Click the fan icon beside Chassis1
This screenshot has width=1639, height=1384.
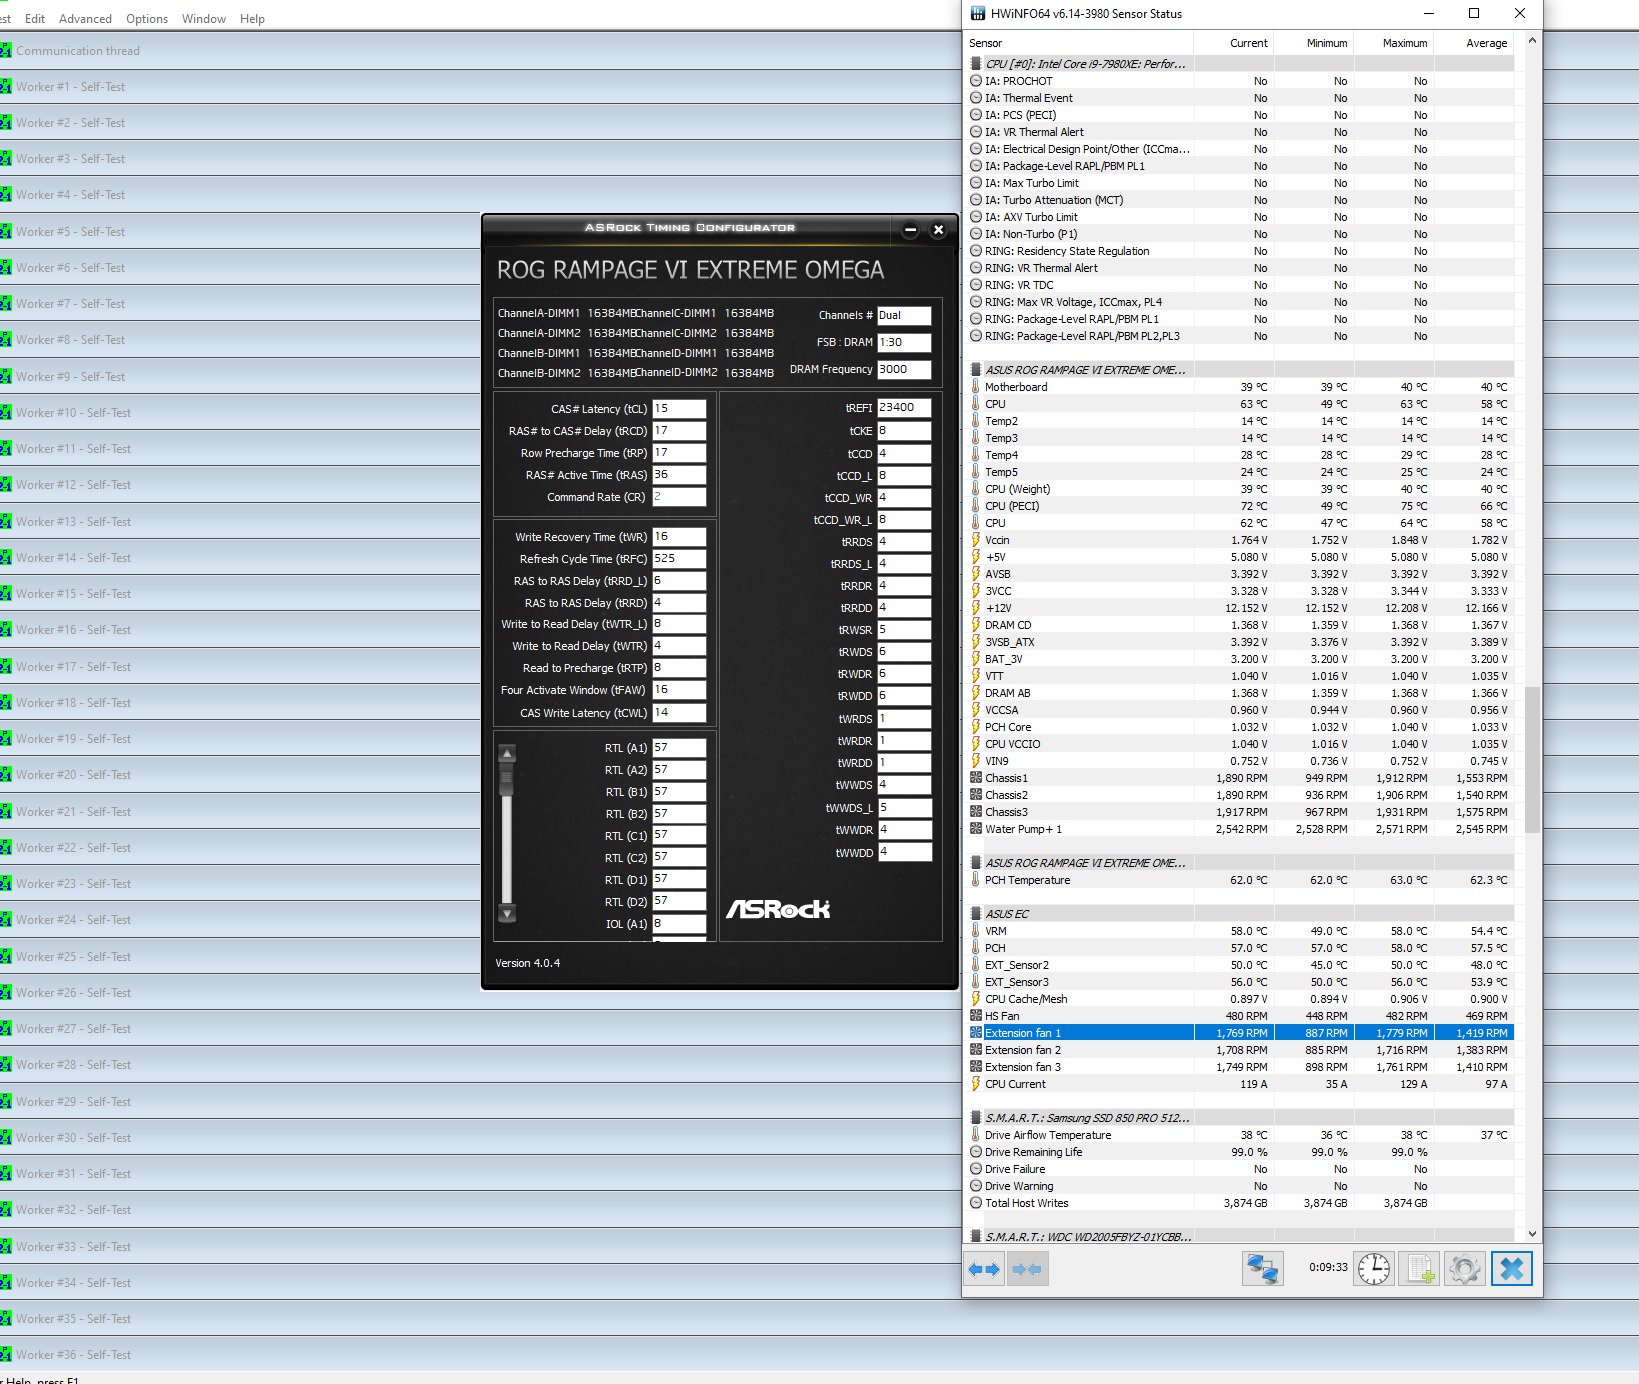pyautogui.click(x=976, y=778)
